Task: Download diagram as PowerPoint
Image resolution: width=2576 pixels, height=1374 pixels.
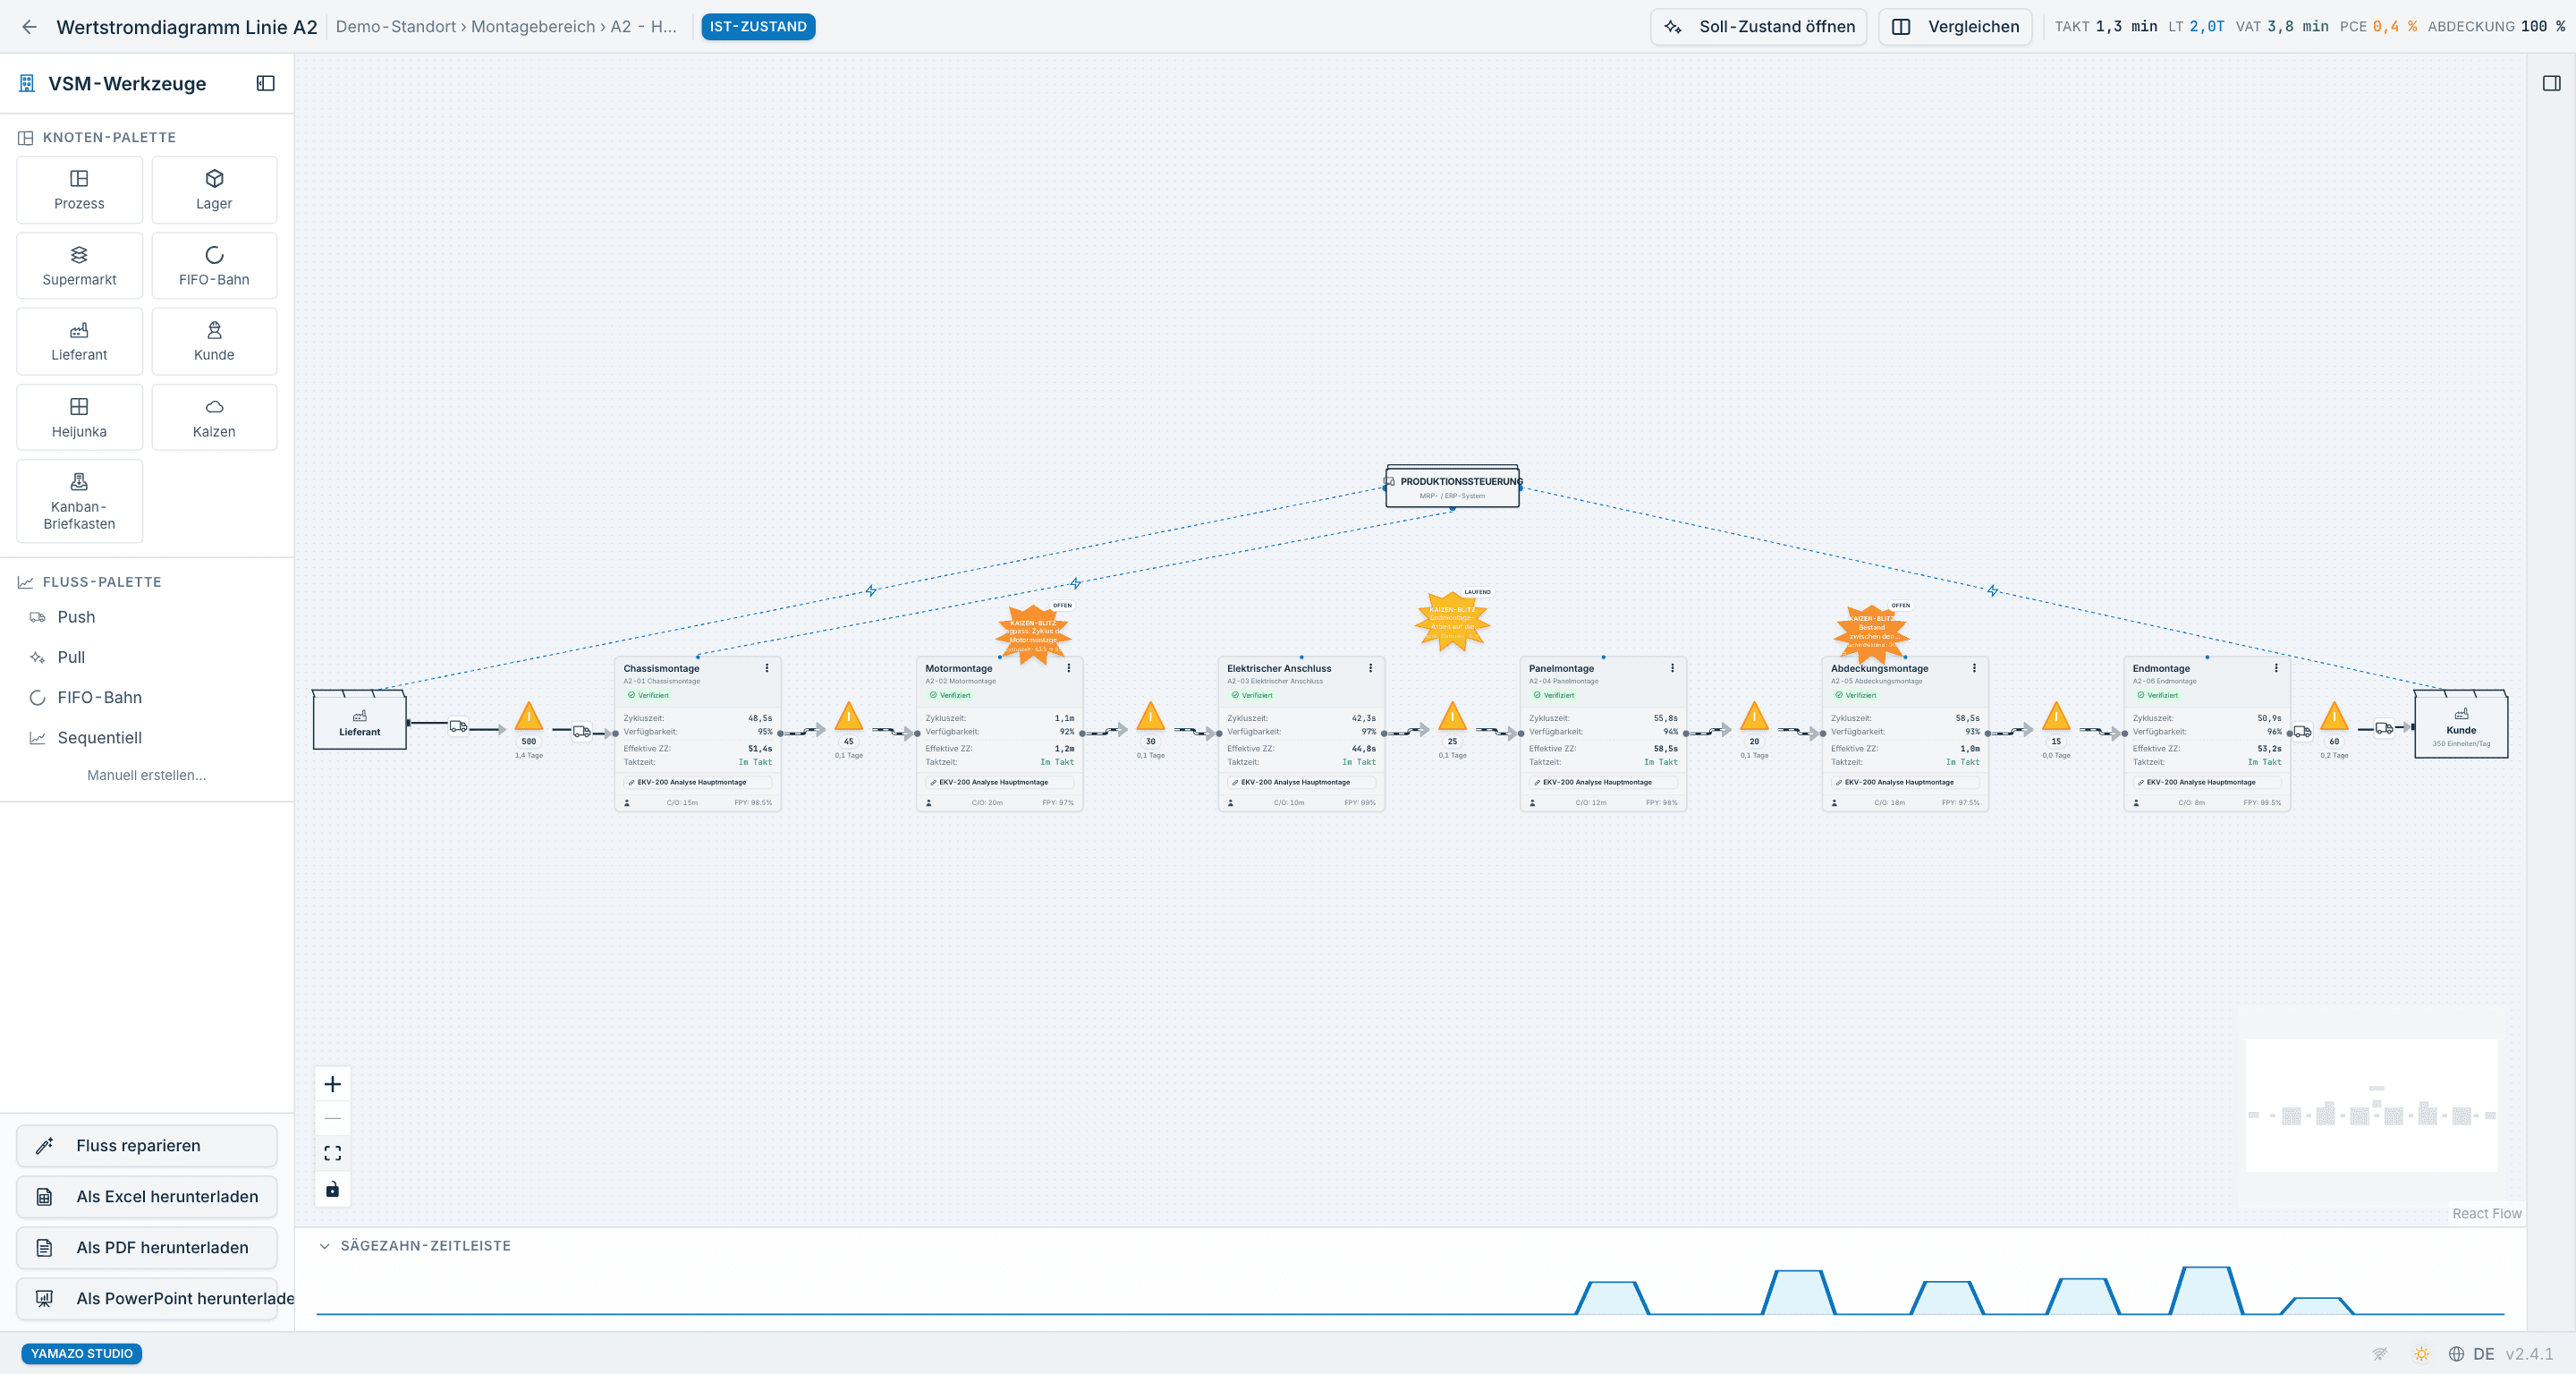Action: 147,1299
